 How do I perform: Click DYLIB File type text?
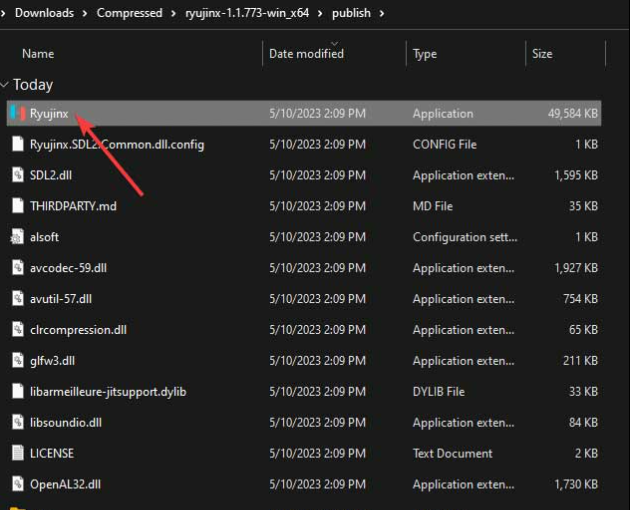438,392
